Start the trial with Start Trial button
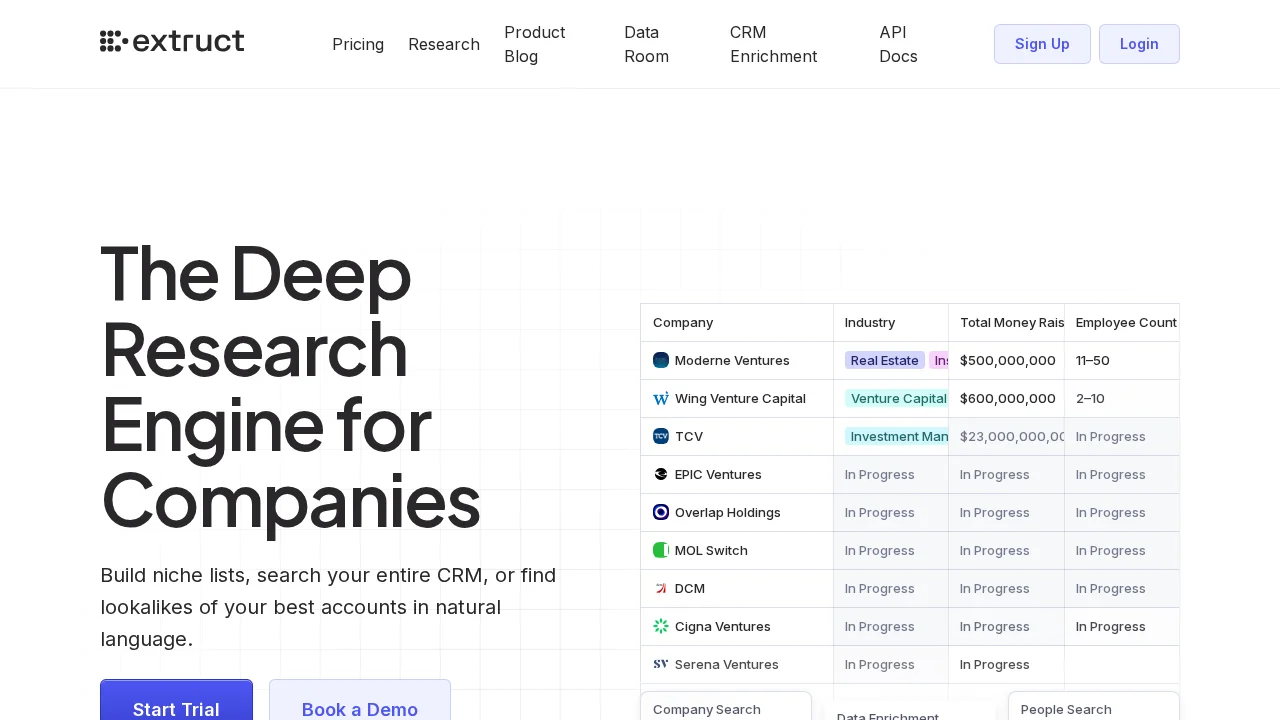 pyautogui.click(x=176, y=705)
